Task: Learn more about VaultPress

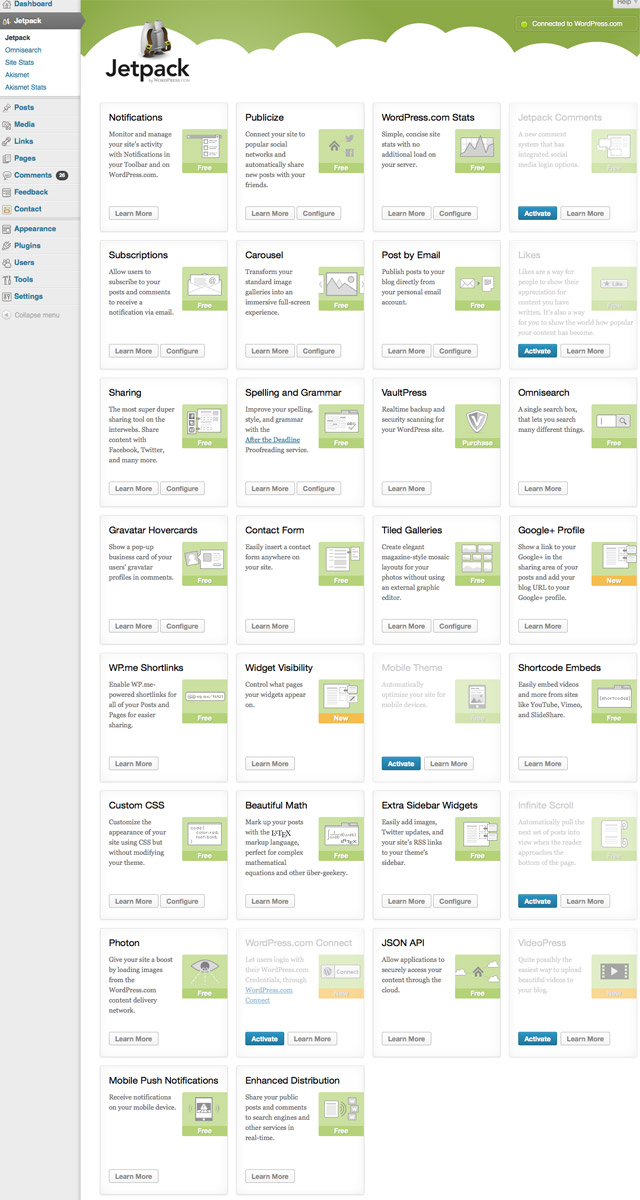Action: tap(406, 489)
